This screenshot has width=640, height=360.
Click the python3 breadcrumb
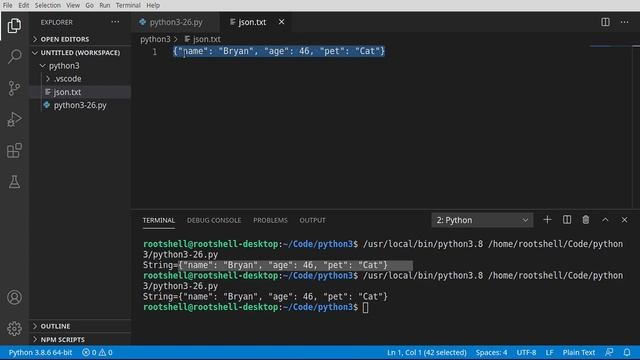click(155, 39)
